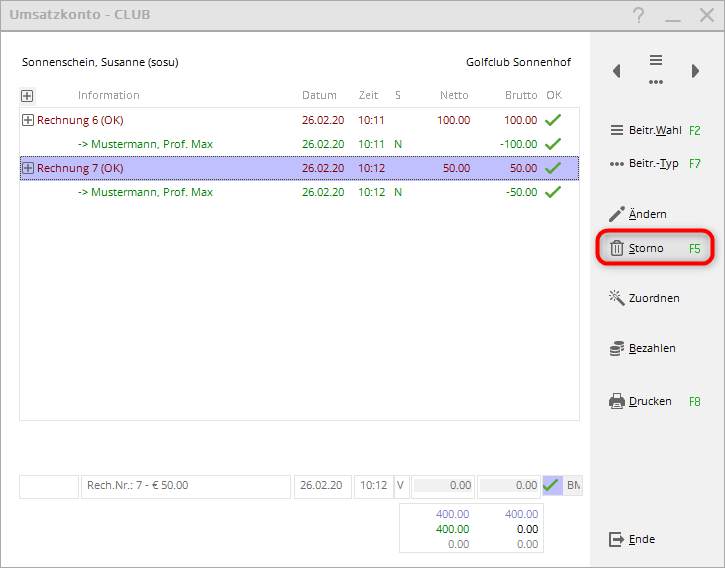Click the Ändern pencil icon
The image size is (725, 568).
coord(617,214)
